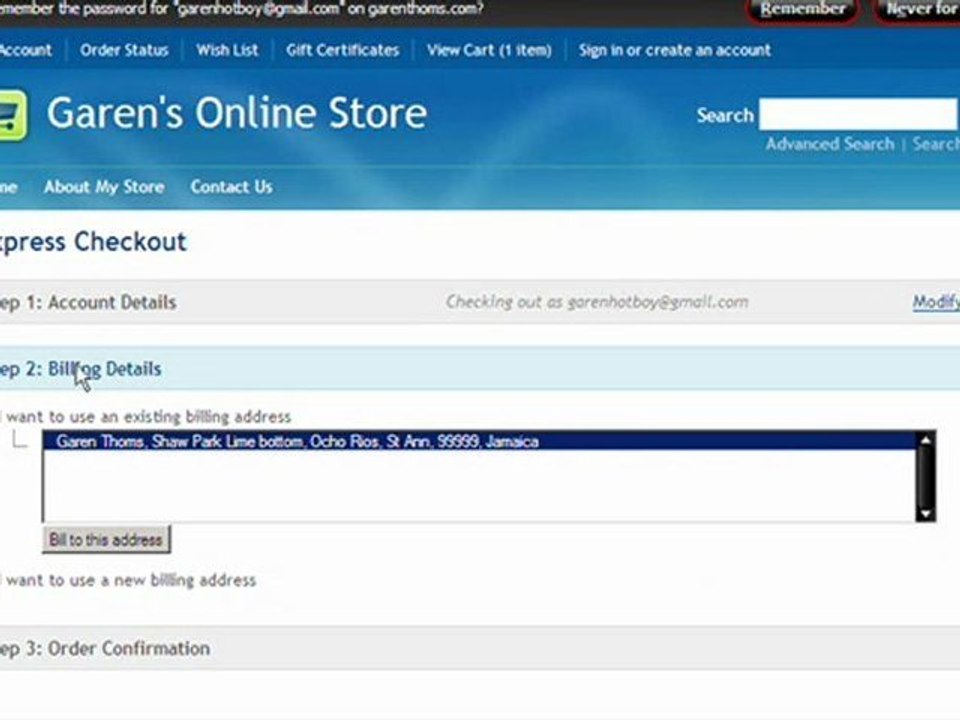
Task: Open the Order Status page
Action: click(x=124, y=50)
